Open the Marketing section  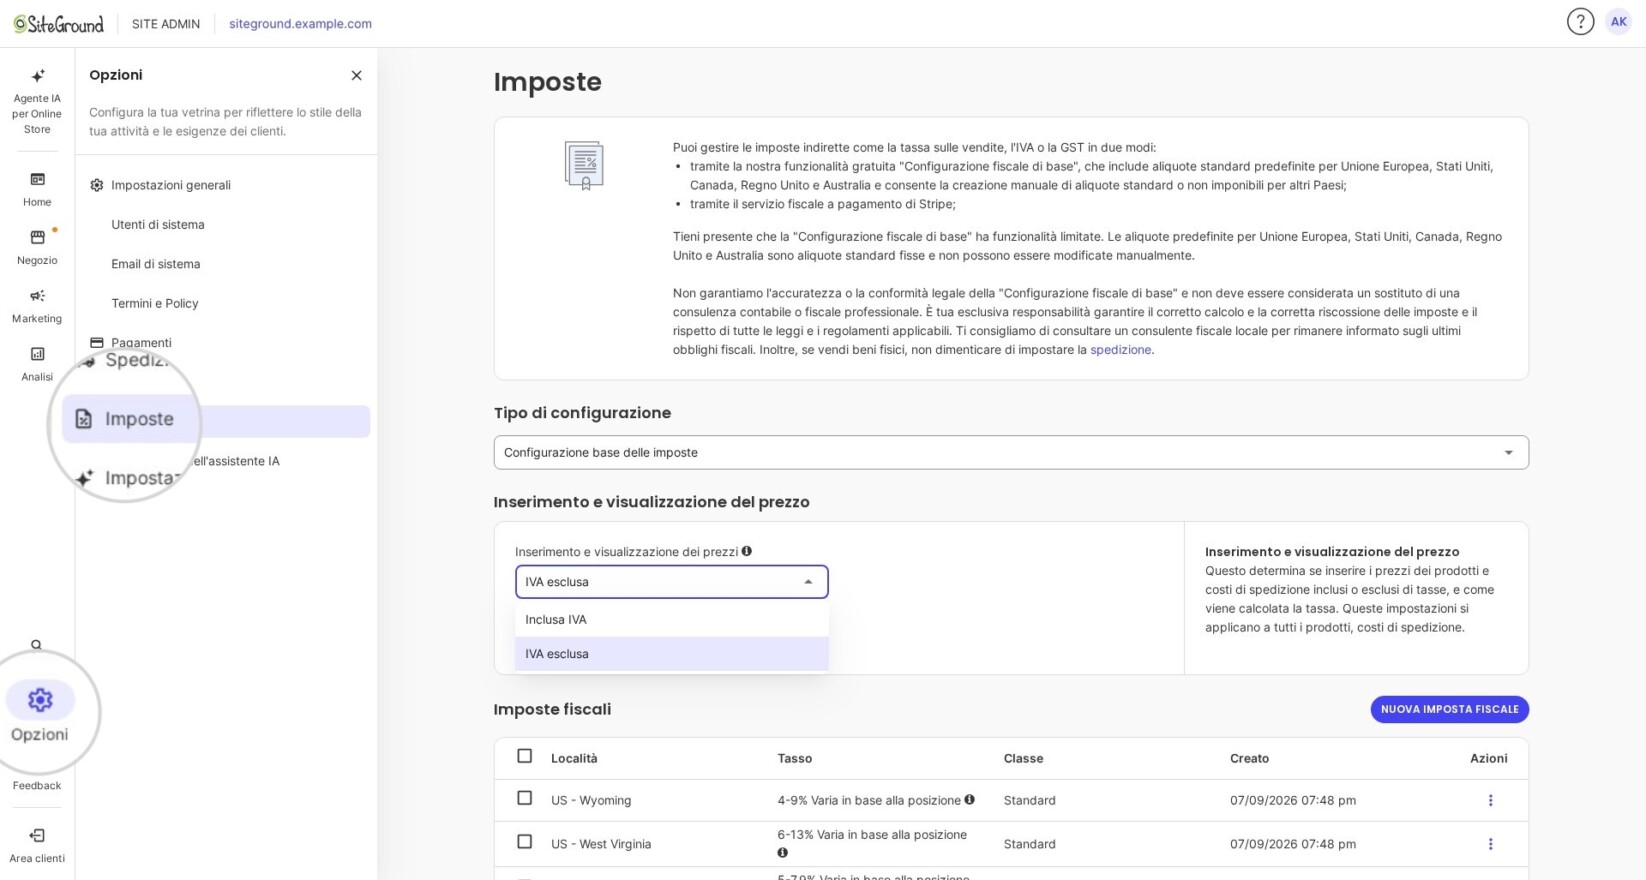37,305
